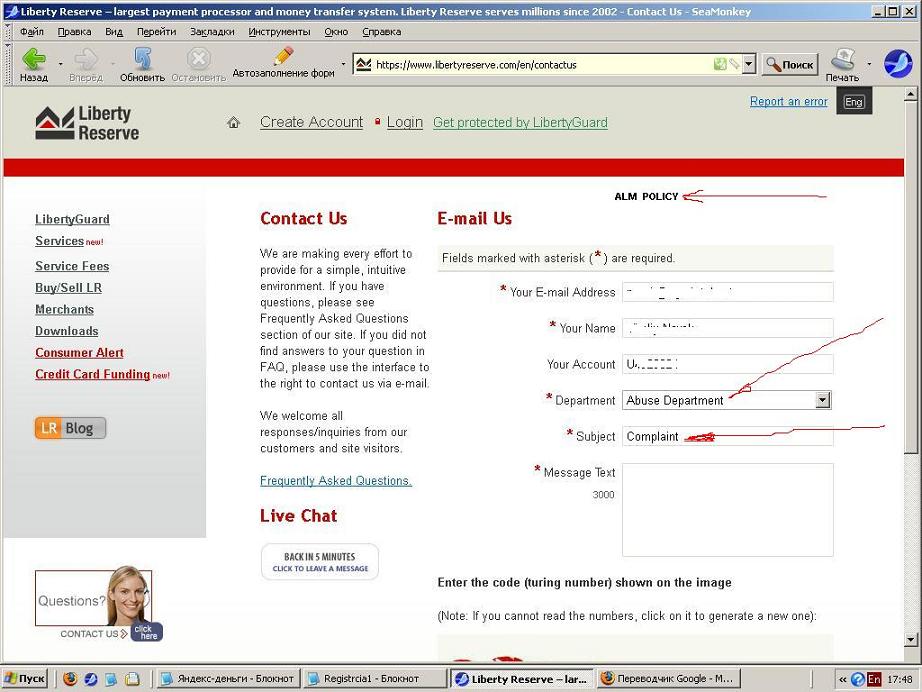Open the Service Fees sidebar link
Viewport: 922px width, 692px height.
72,266
